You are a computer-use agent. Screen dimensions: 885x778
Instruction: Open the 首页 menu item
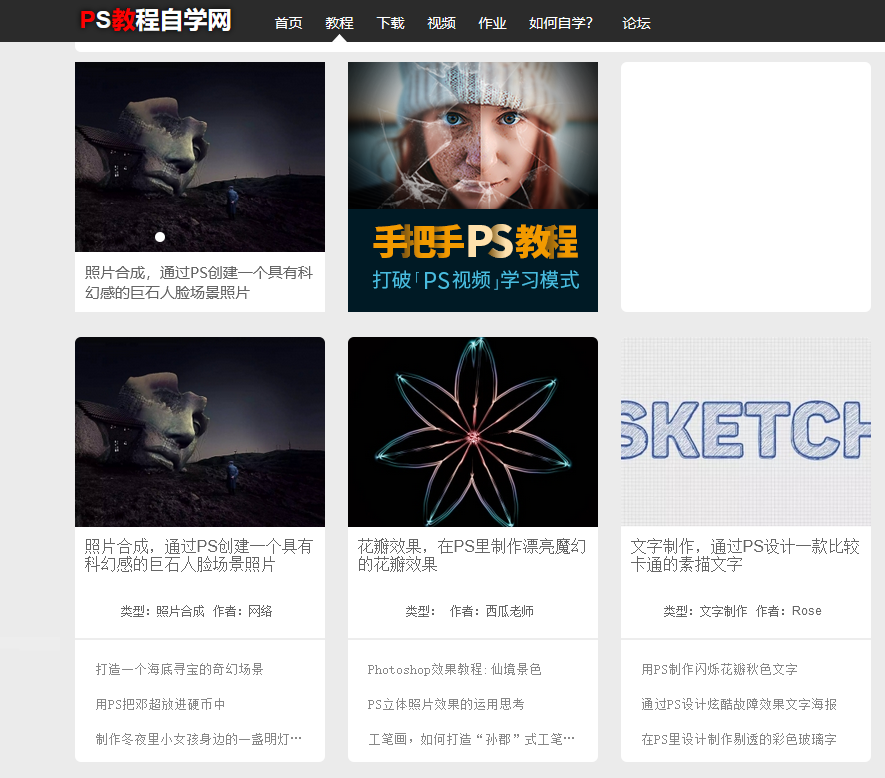point(288,23)
